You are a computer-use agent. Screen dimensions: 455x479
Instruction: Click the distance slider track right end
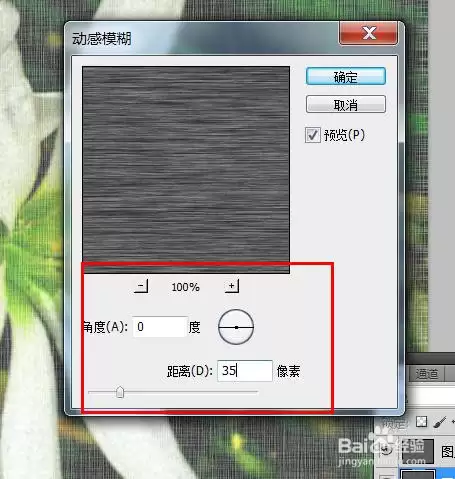coord(256,392)
